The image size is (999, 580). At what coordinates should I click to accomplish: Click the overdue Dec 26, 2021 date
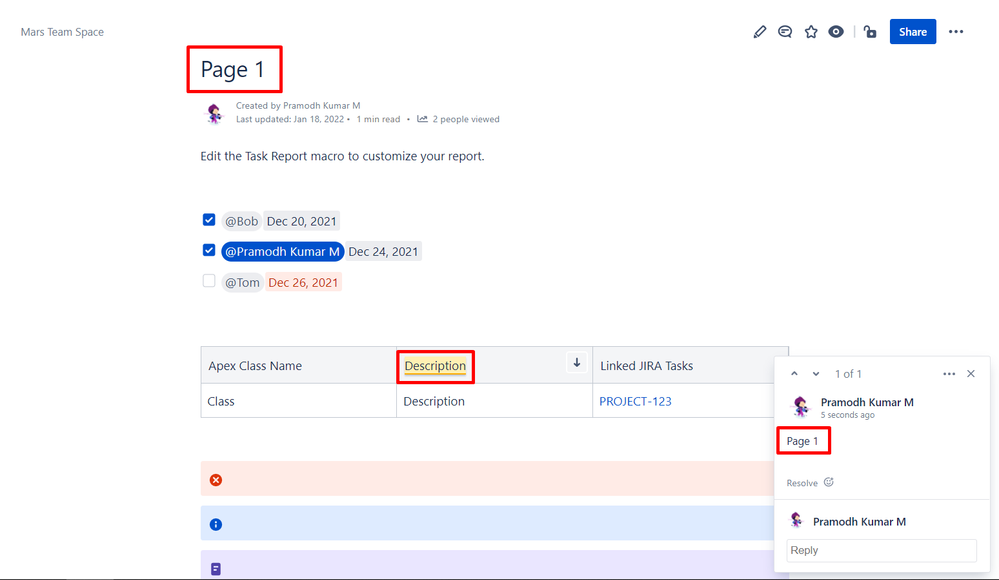click(303, 282)
